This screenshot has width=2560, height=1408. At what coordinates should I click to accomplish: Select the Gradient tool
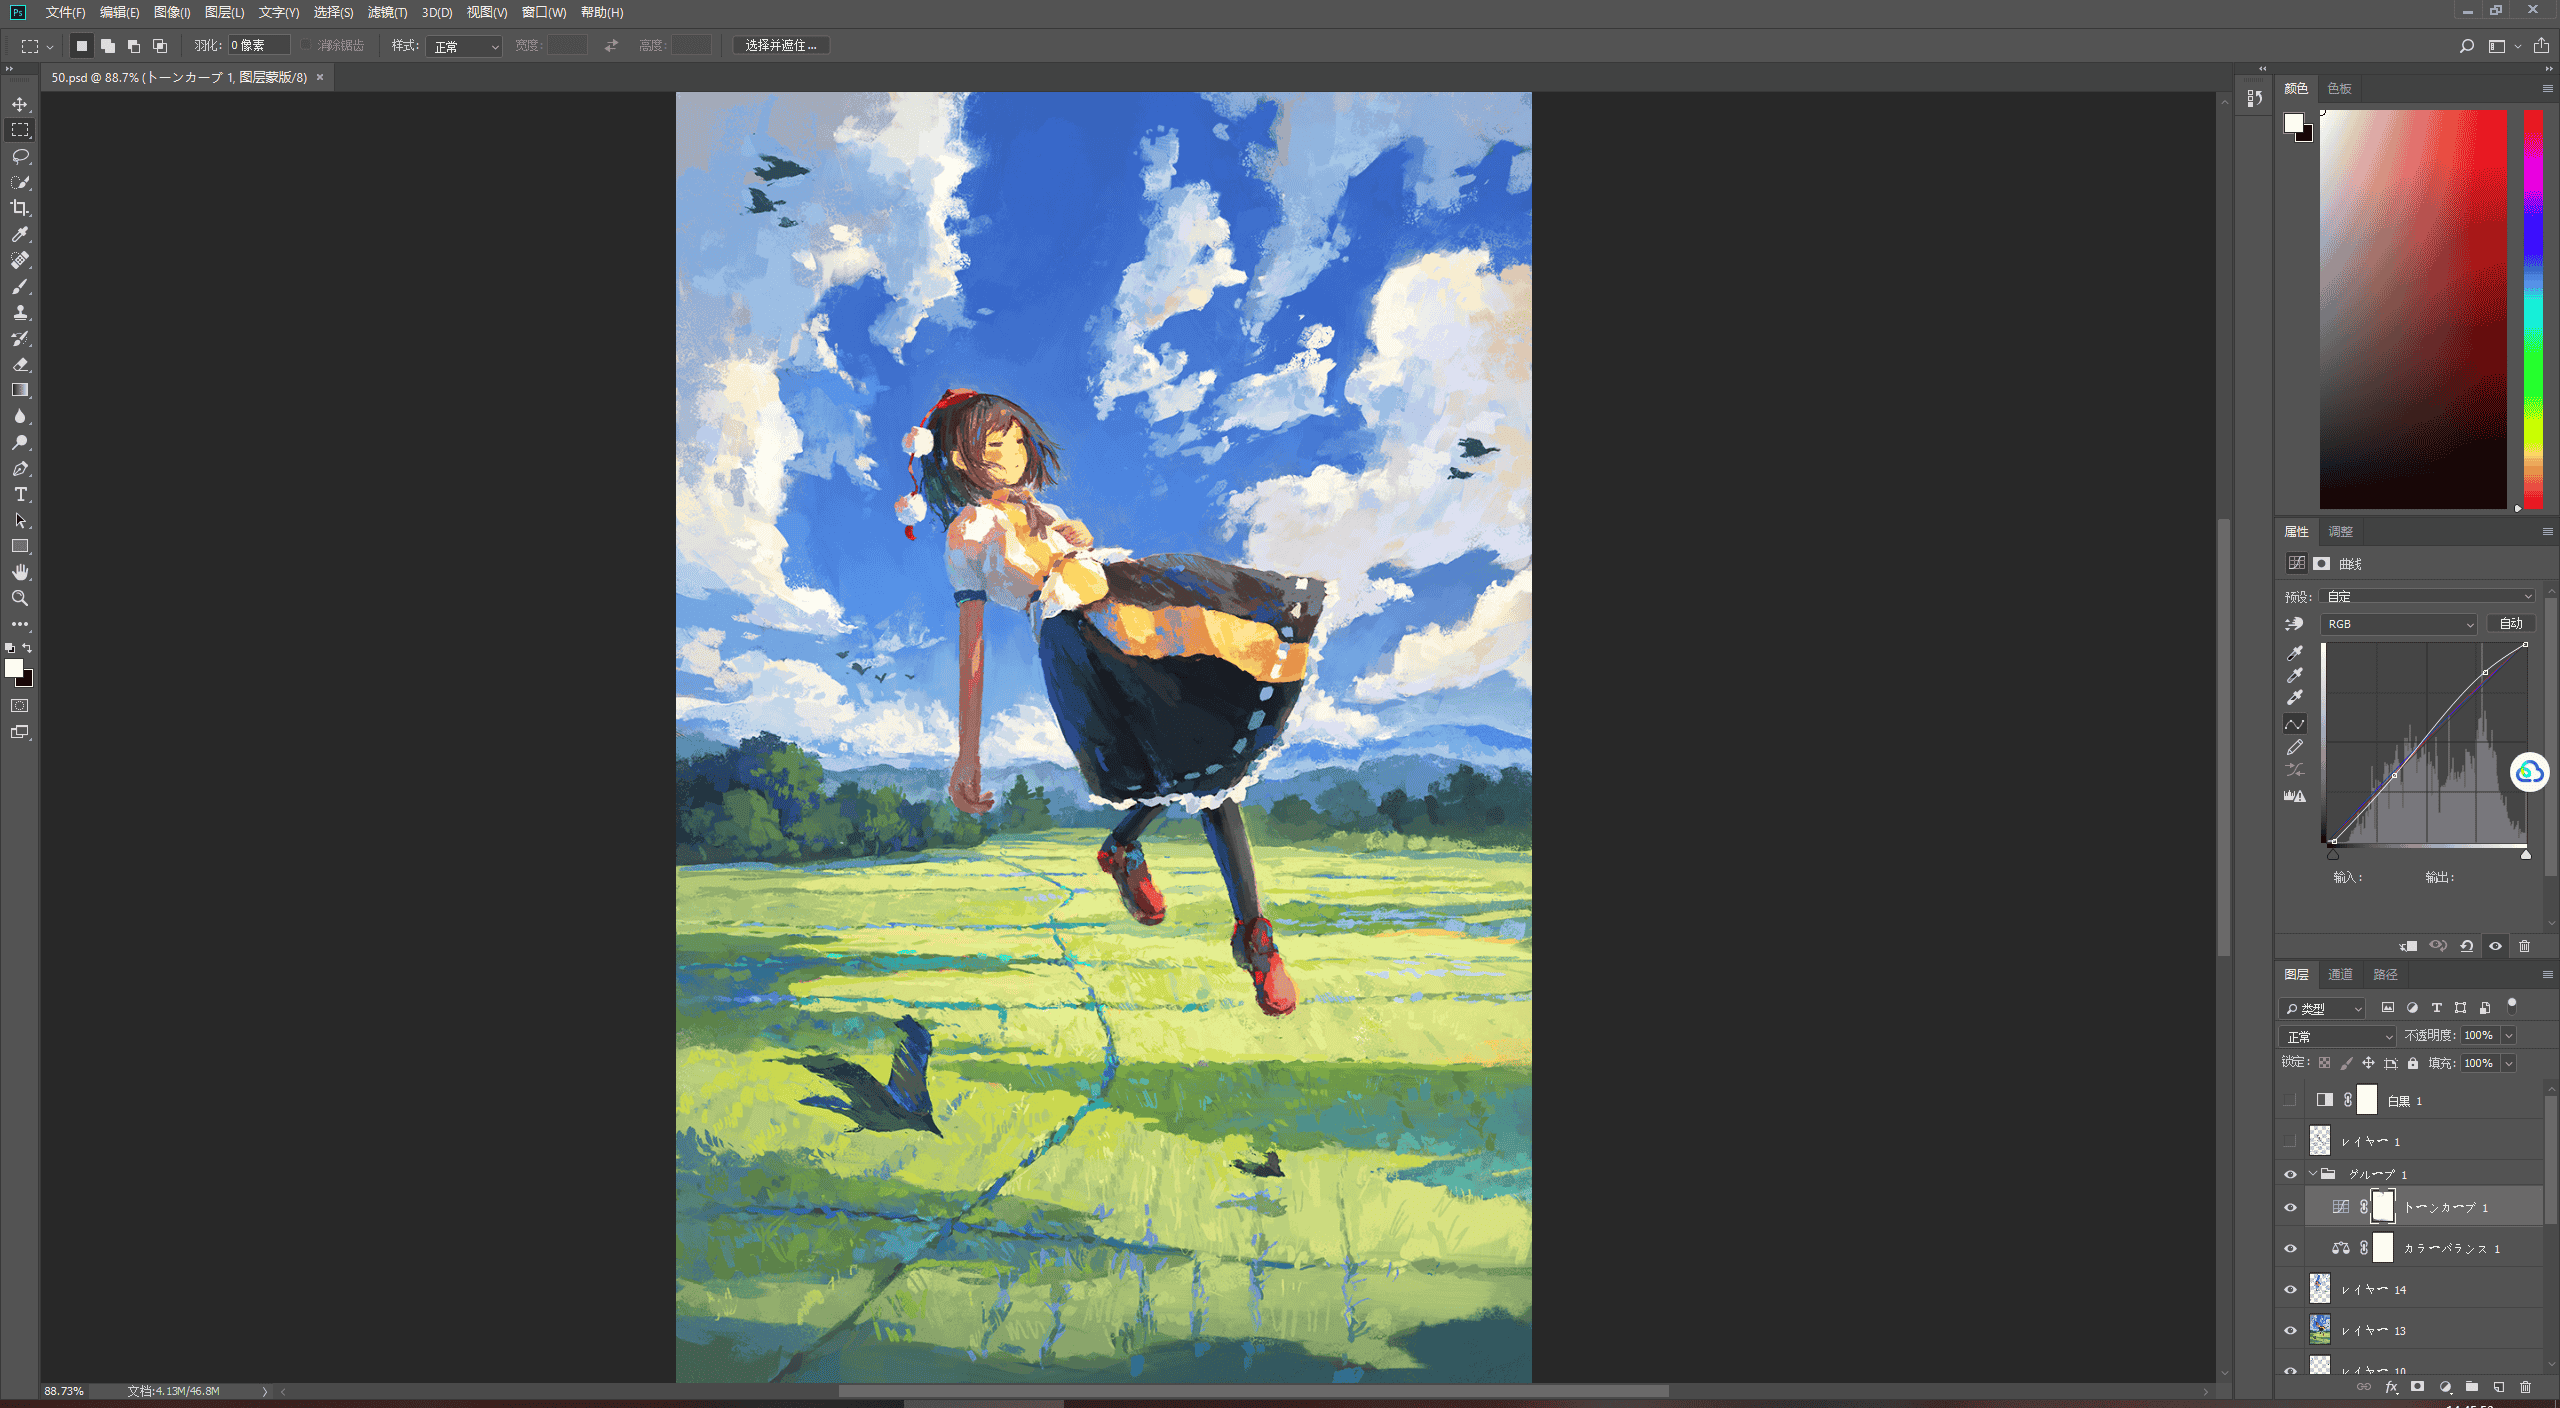click(x=20, y=390)
